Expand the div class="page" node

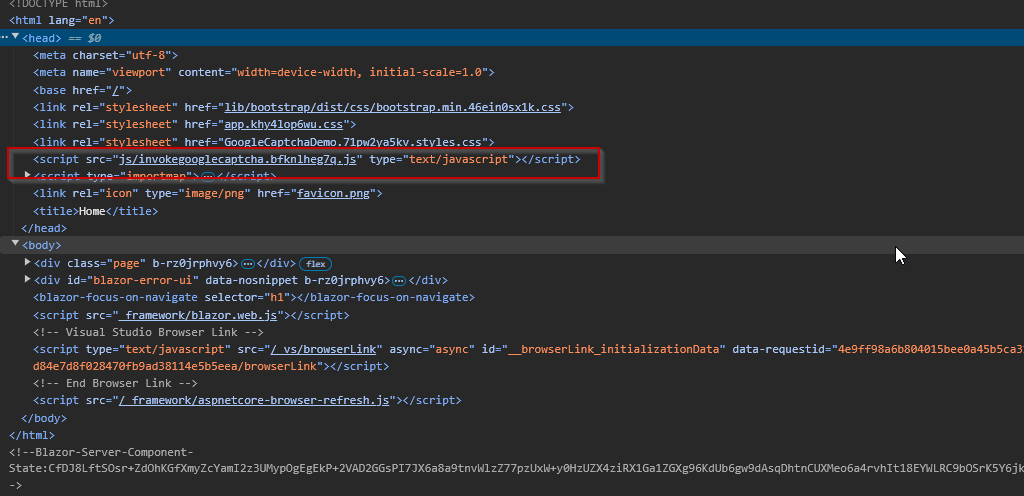27,262
